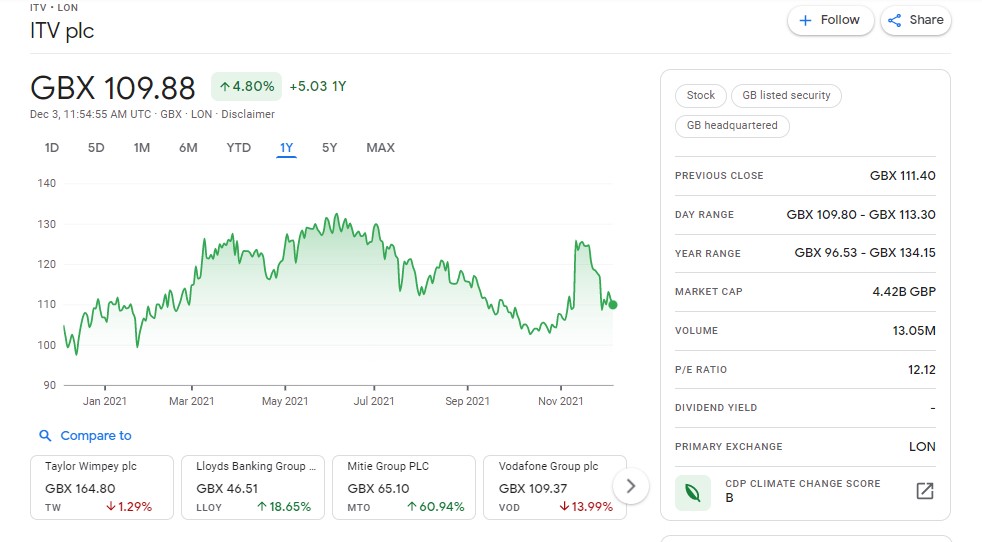Click the PREVIOUS CLOSE value GBX 111.40
The image size is (982, 542).
(x=902, y=176)
